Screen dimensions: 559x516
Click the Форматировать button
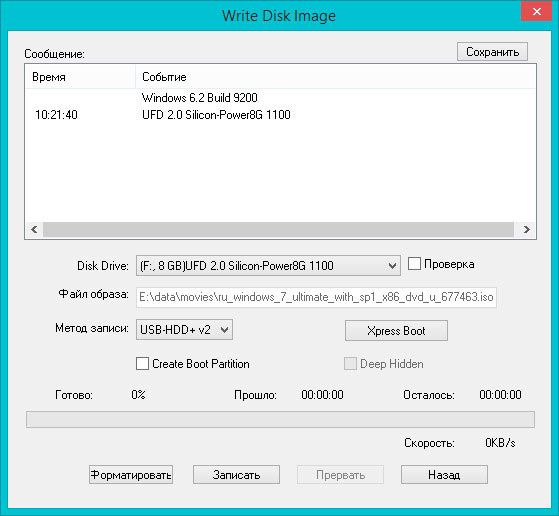tap(131, 475)
